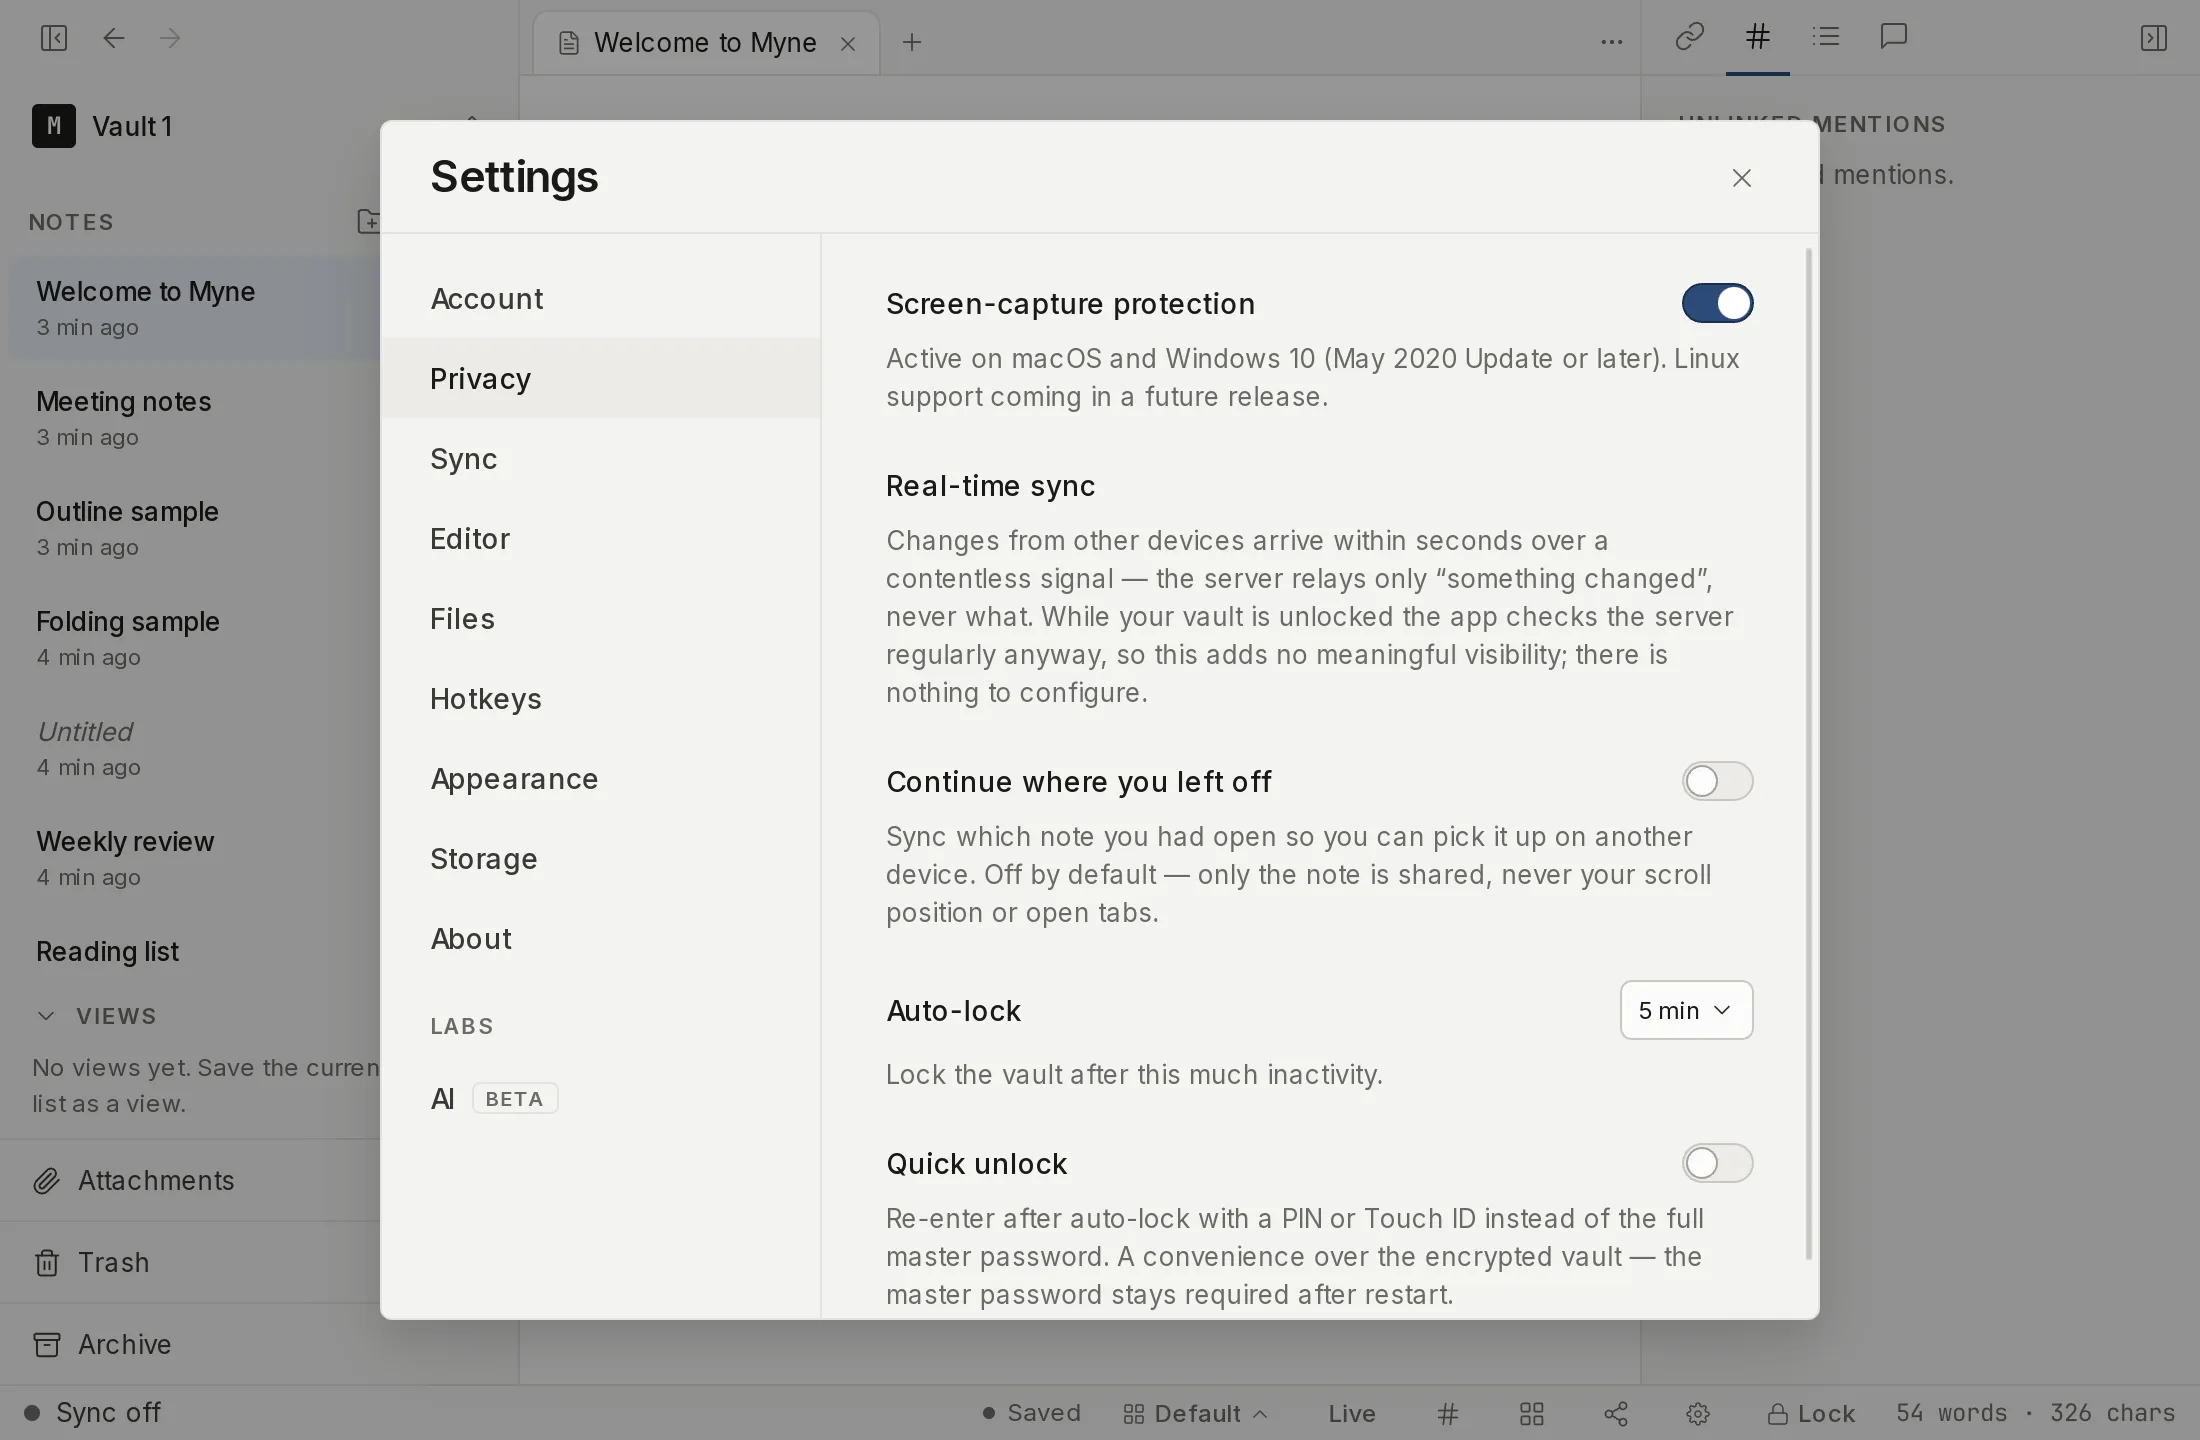Click the Settings pane vertical scrollbar
The width and height of the screenshot is (2200, 1440).
[1808, 754]
